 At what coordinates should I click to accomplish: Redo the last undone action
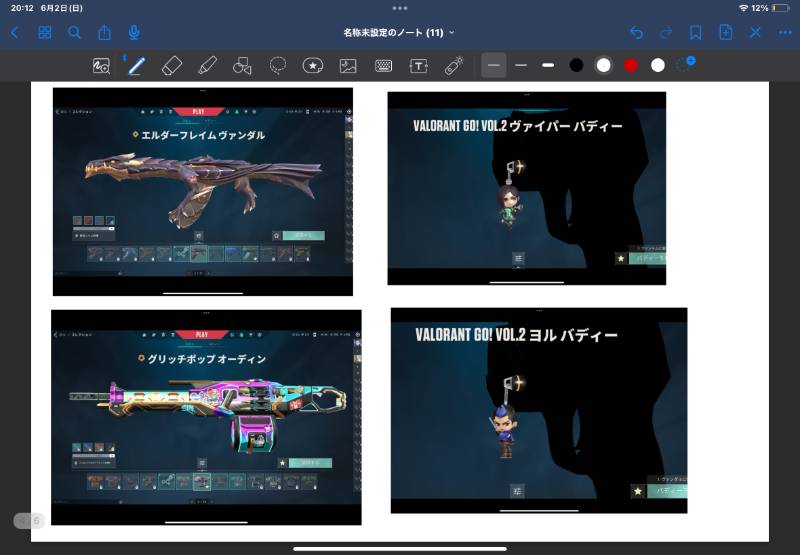pyautogui.click(x=666, y=33)
